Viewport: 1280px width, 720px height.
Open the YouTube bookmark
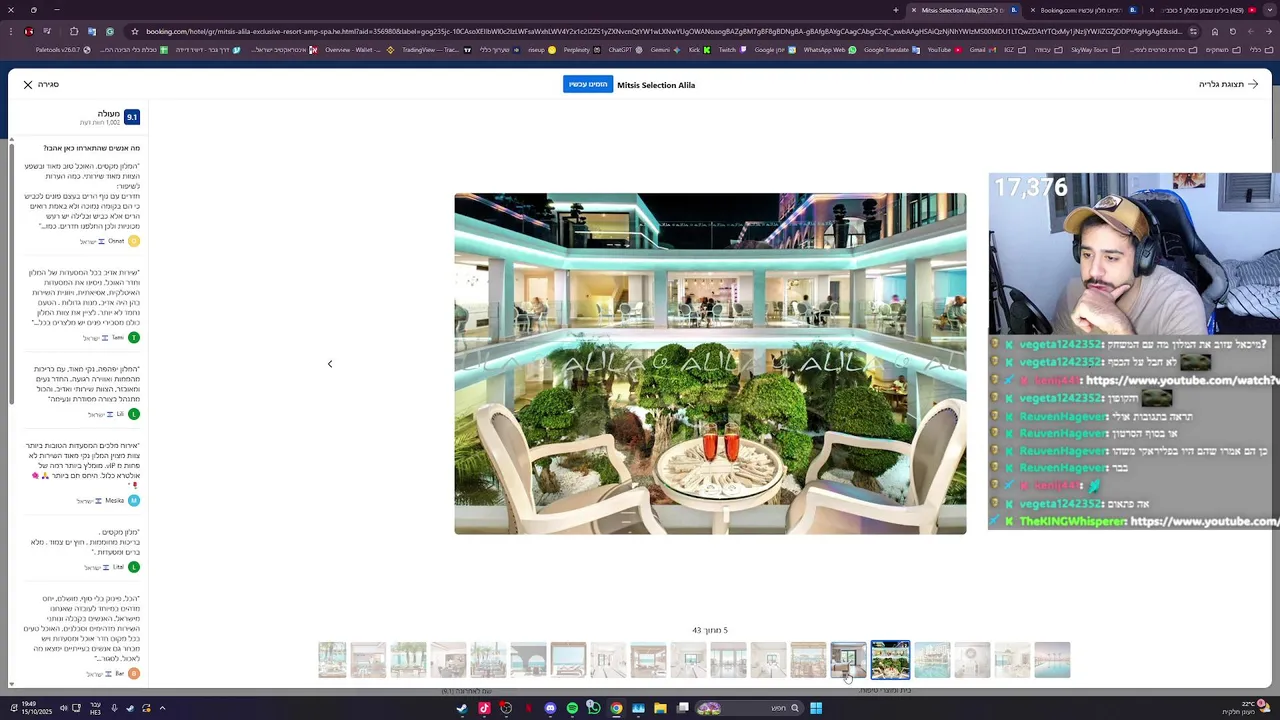point(944,50)
